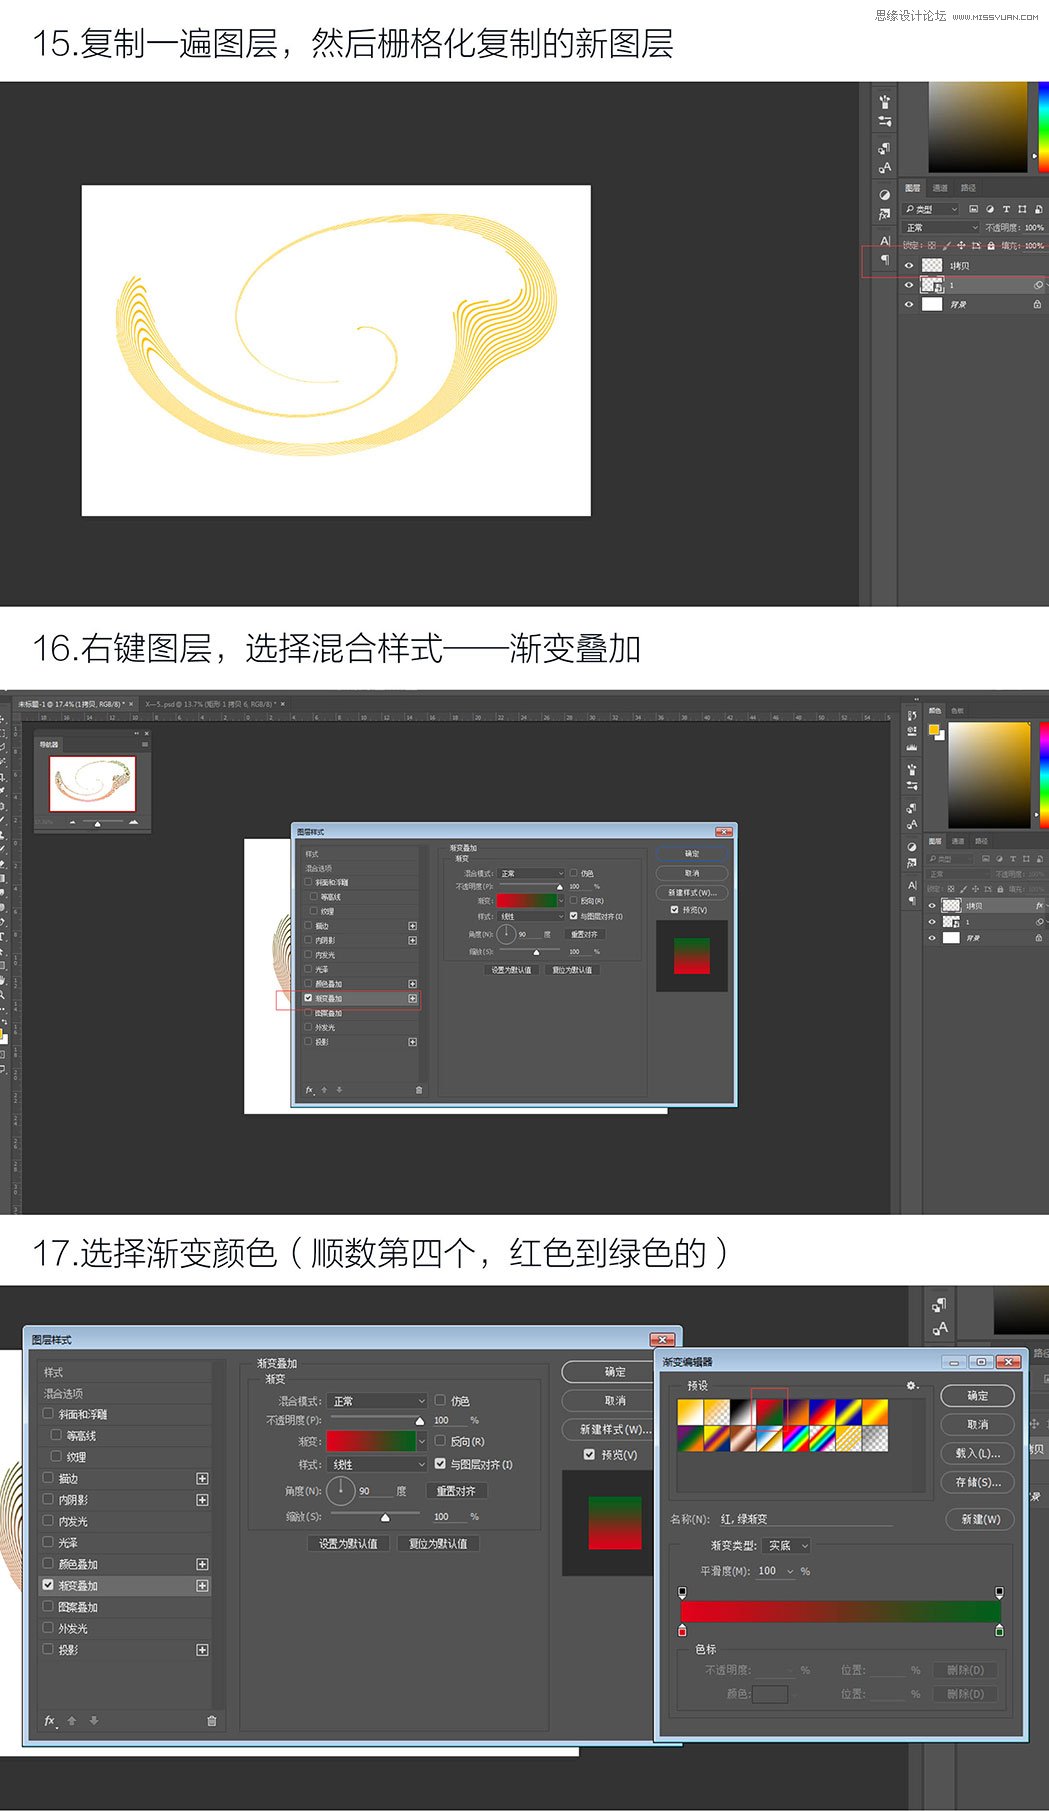Enable 内发光 checkbox in step 17 dialog
Image resolution: width=1049 pixels, height=1811 pixels.
(x=48, y=1520)
